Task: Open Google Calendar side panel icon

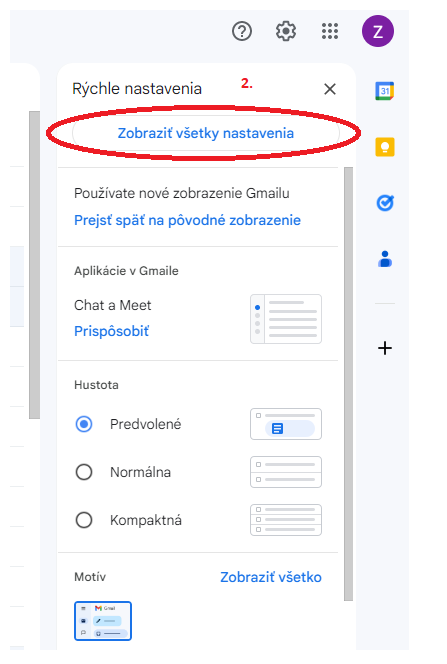Action: (x=385, y=91)
